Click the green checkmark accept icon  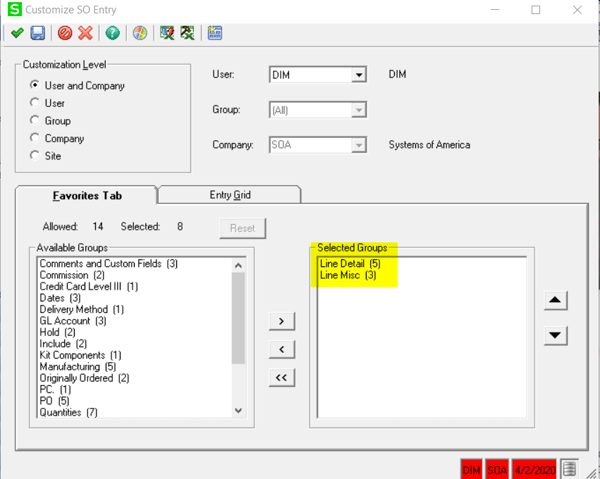(x=16, y=33)
